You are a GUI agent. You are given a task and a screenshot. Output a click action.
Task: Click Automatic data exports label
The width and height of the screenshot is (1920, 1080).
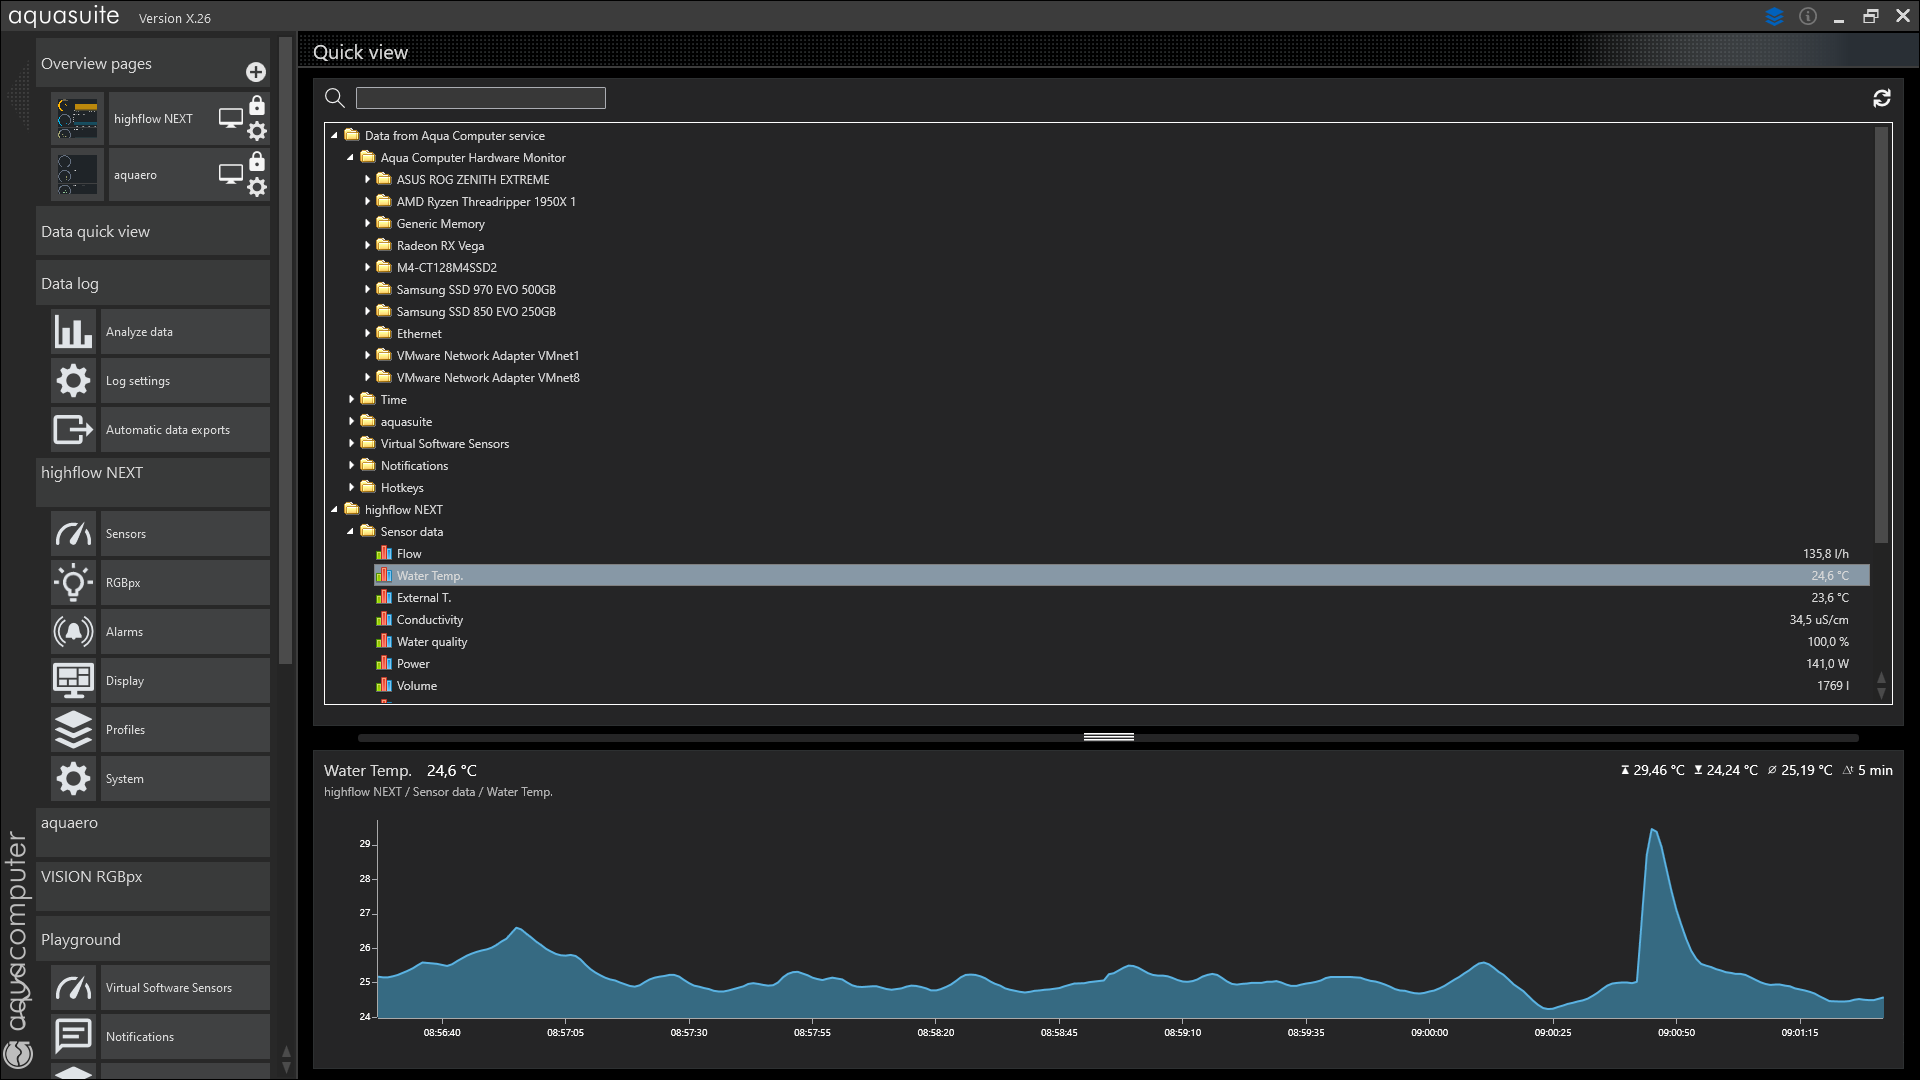coord(168,430)
